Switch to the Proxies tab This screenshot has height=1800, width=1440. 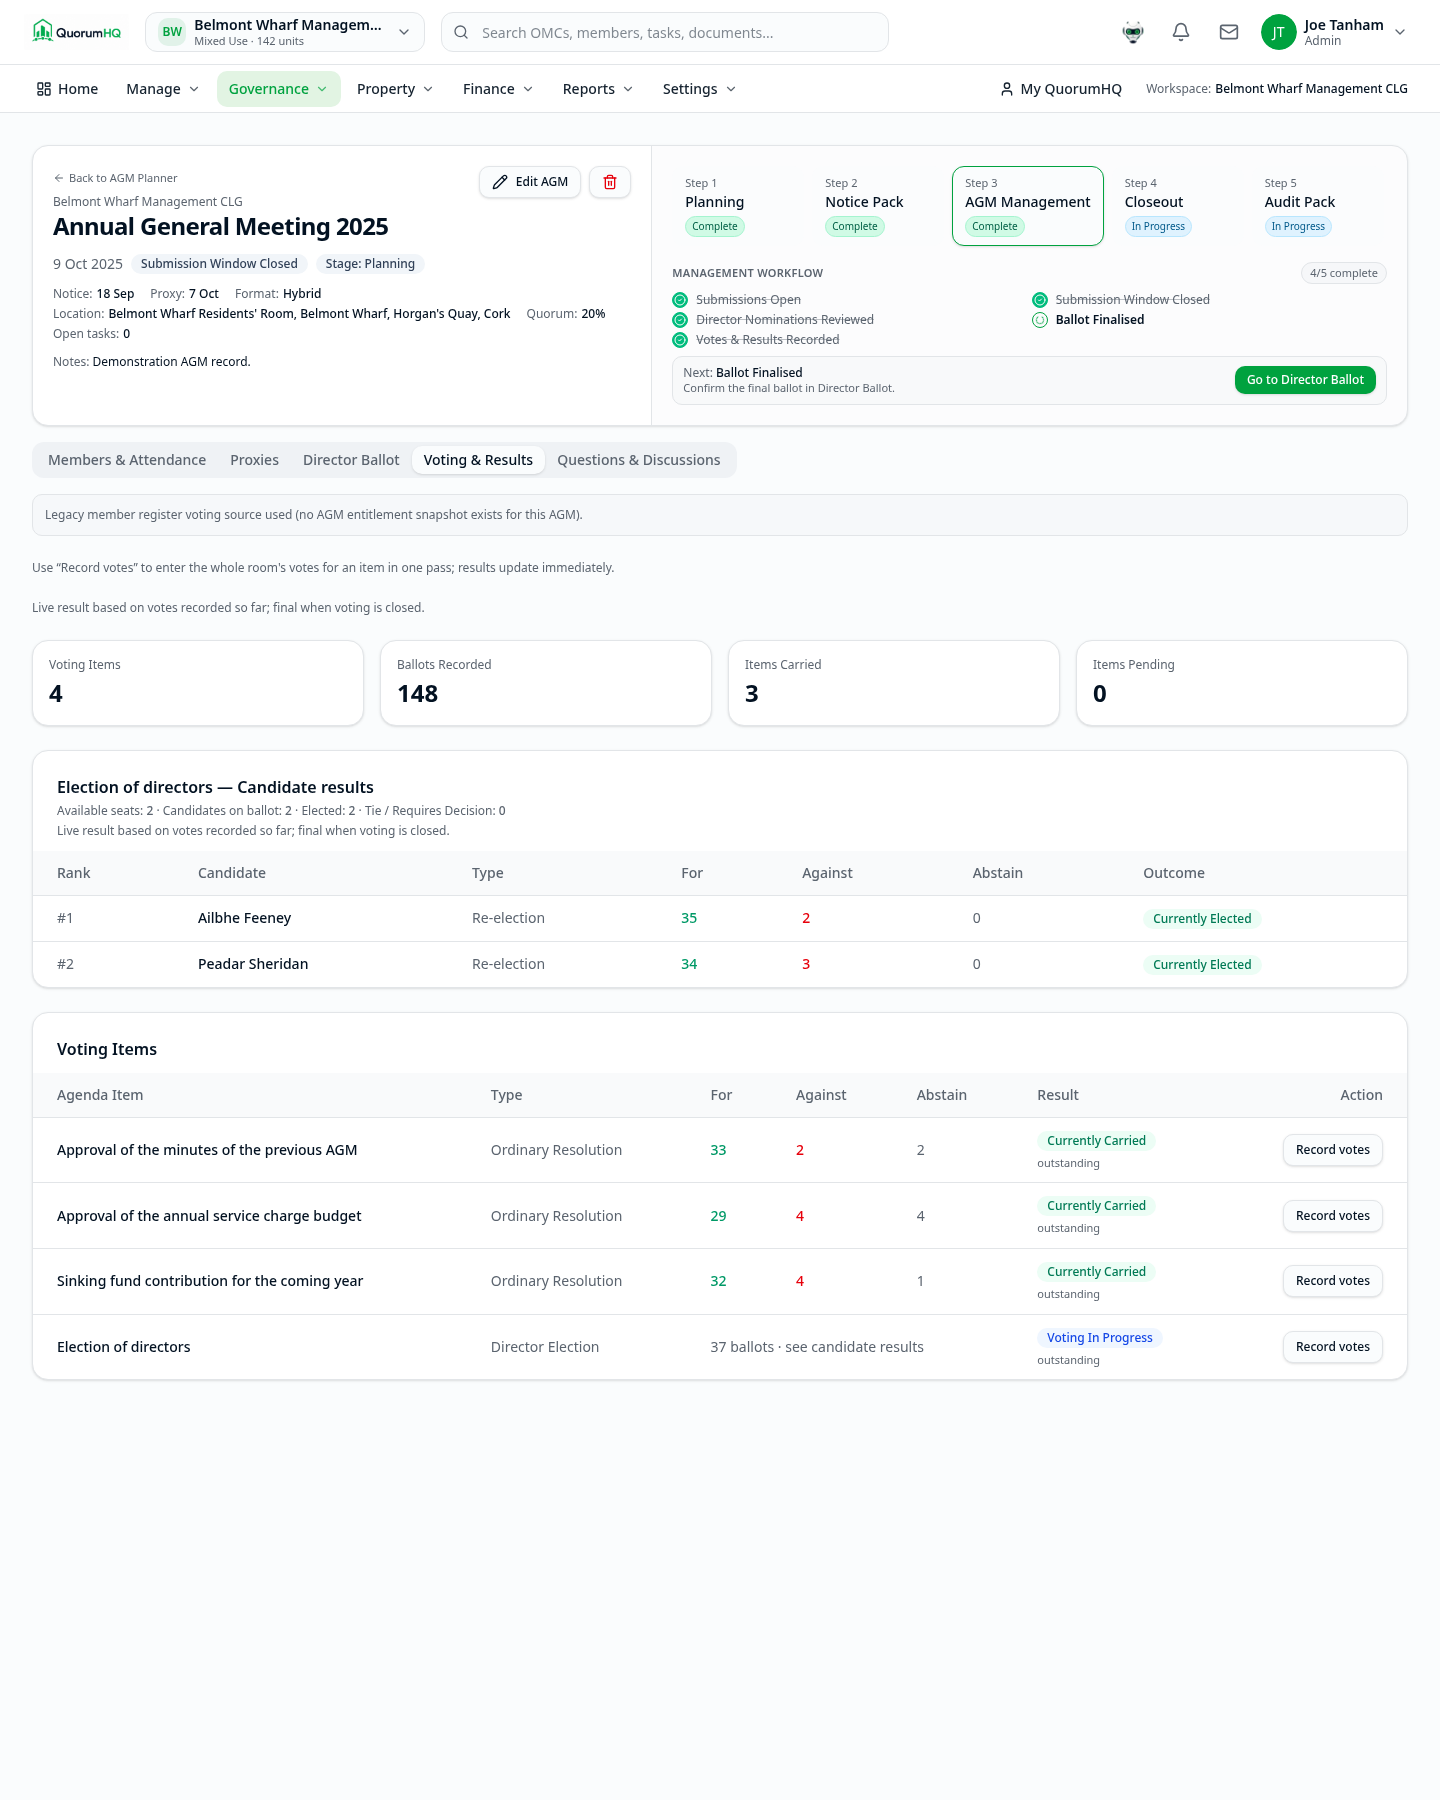tap(254, 460)
